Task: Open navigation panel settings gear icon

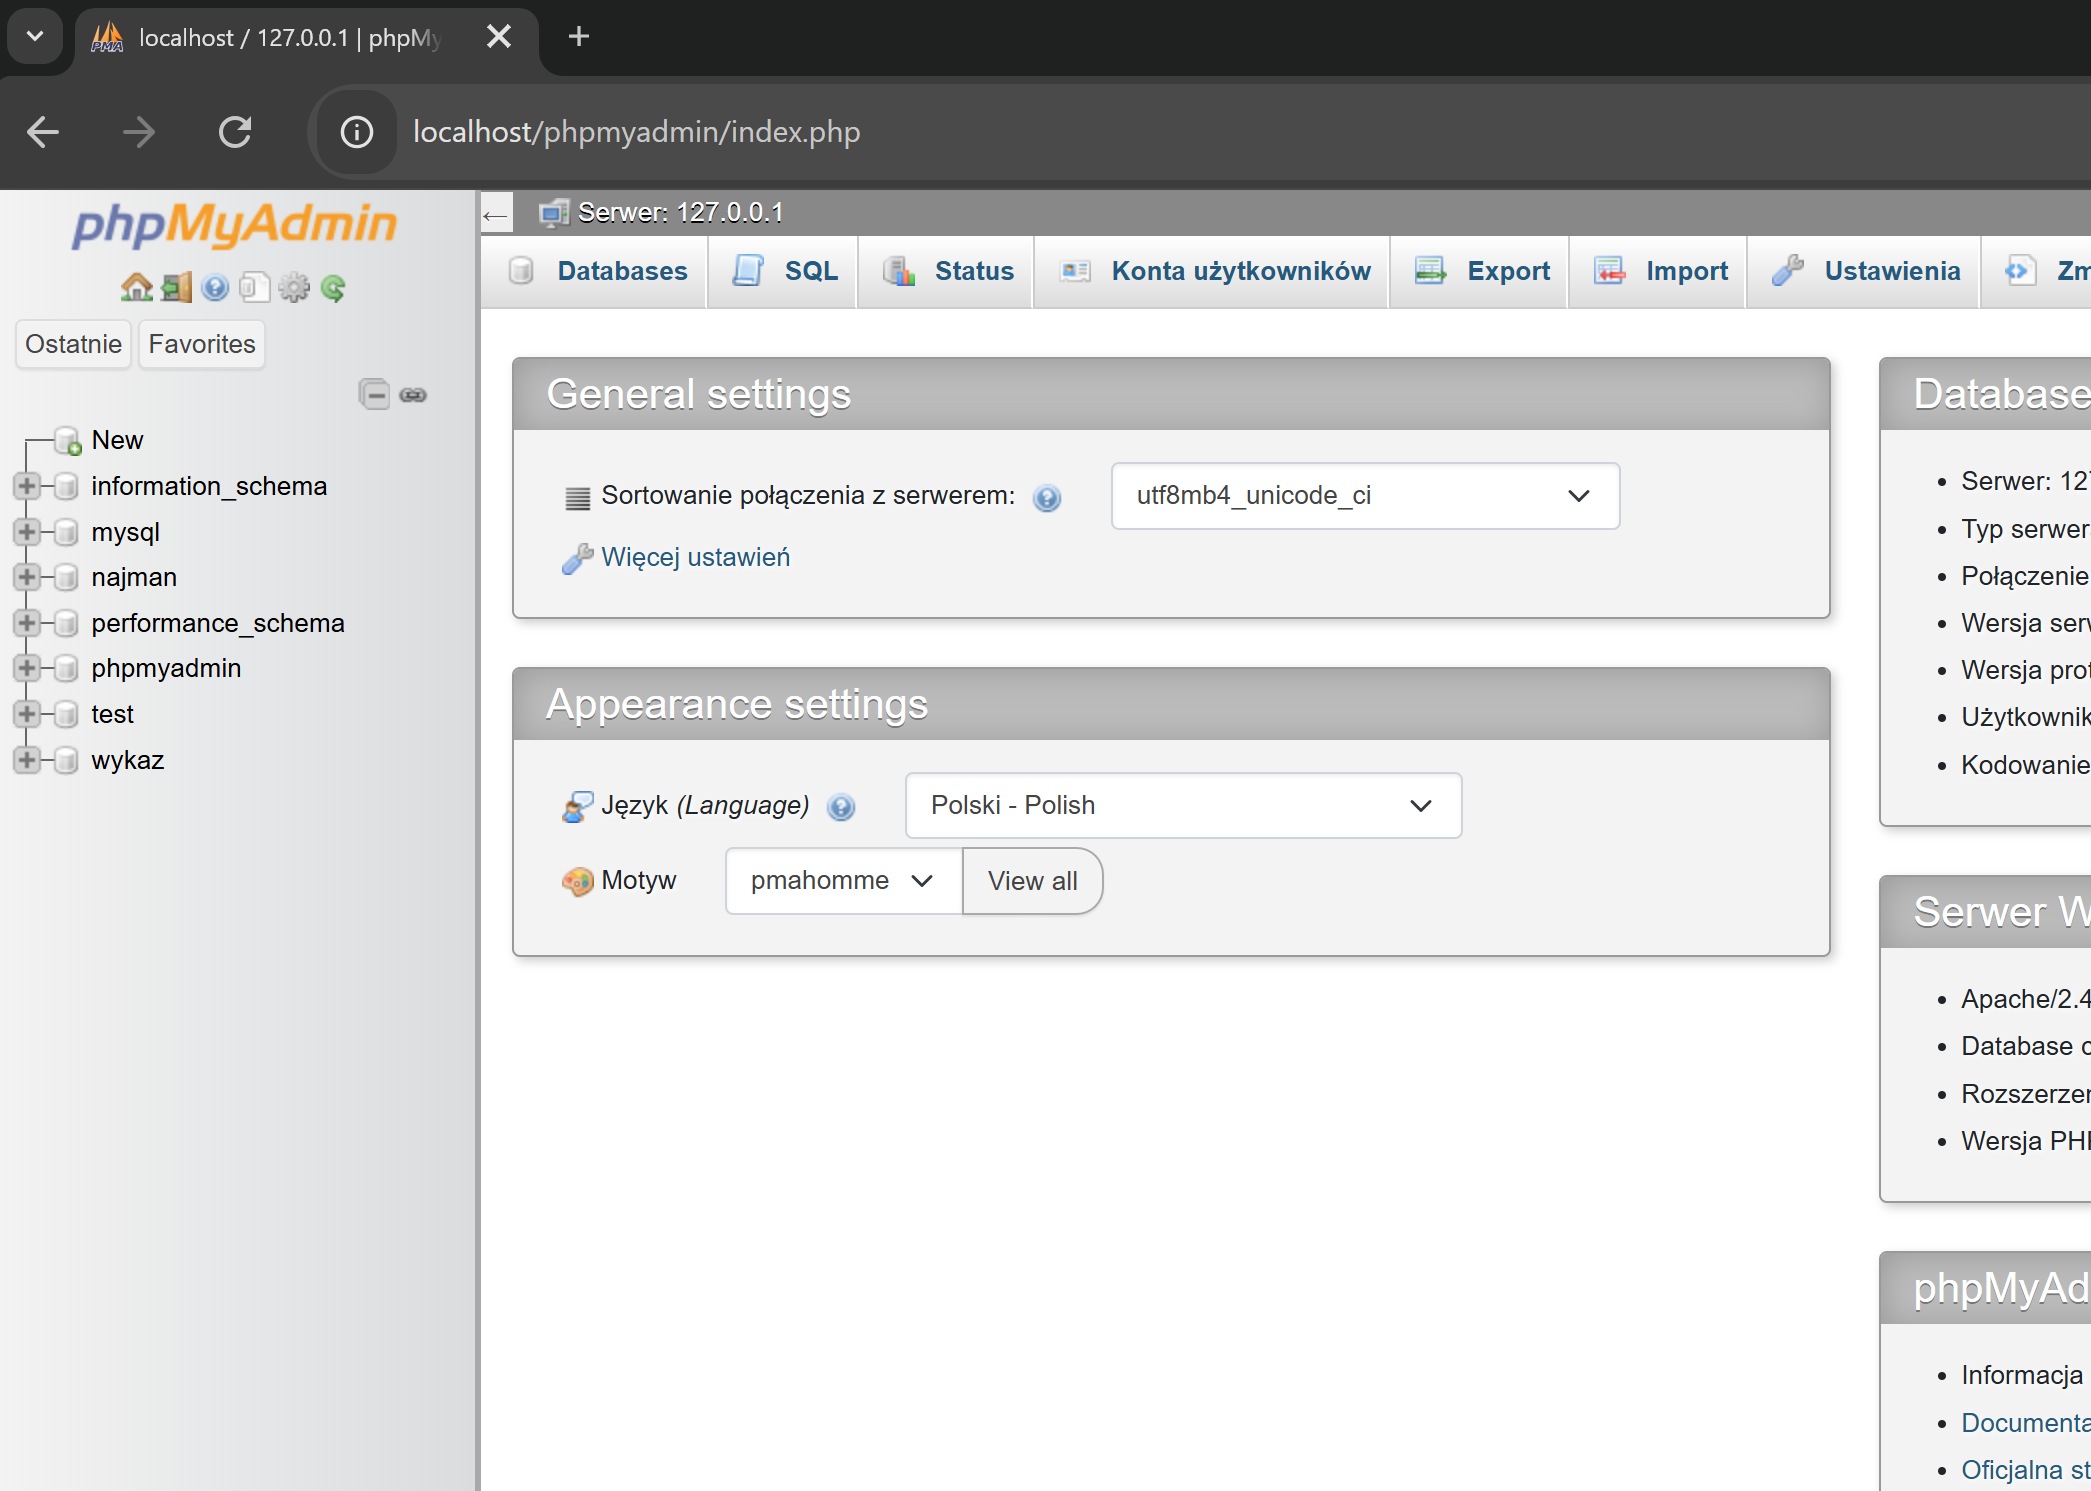Action: (293, 288)
